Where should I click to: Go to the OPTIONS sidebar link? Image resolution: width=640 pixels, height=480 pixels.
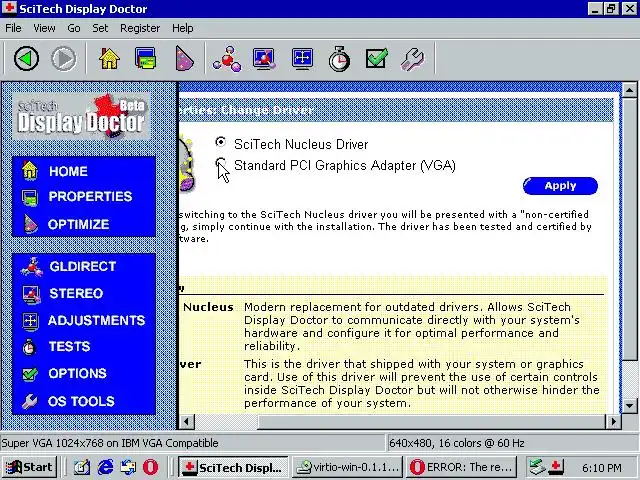[77, 373]
